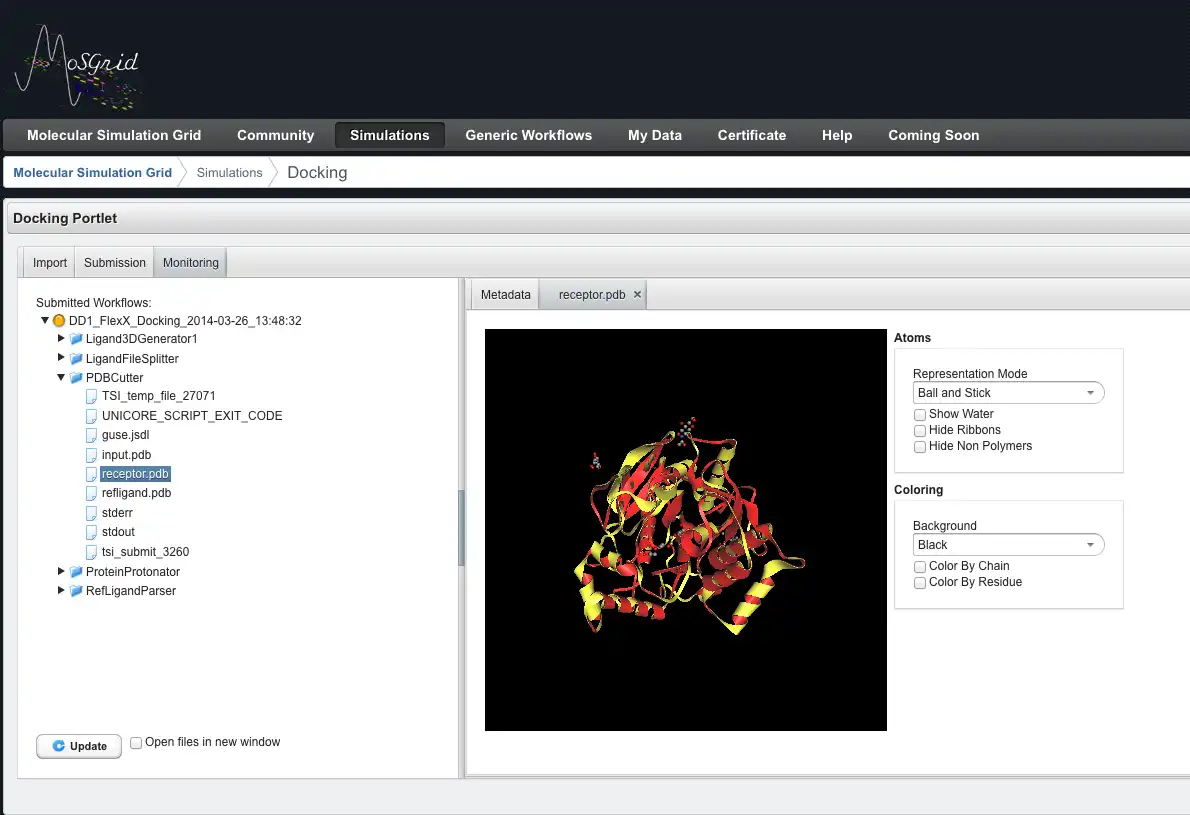The image size is (1190, 815).
Task: Select the Monitoring tab
Action: click(x=190, y=263)
